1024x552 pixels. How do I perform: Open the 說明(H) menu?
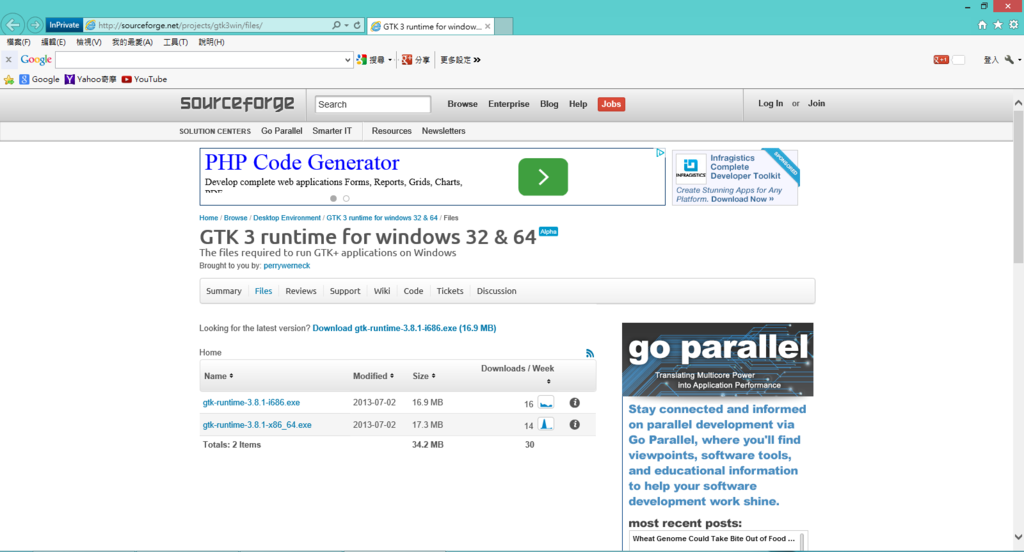[x=211, y=42]
